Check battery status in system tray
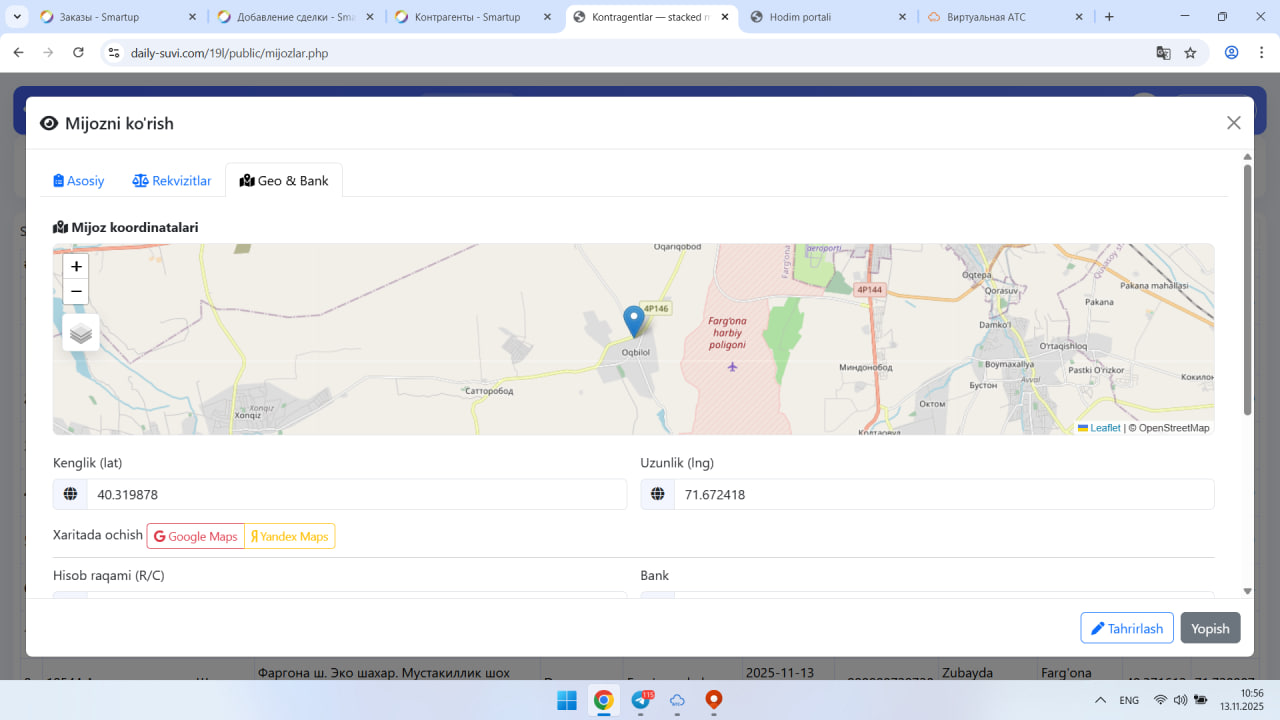Screen dimensions: 1280x720 coord(1201,700)
